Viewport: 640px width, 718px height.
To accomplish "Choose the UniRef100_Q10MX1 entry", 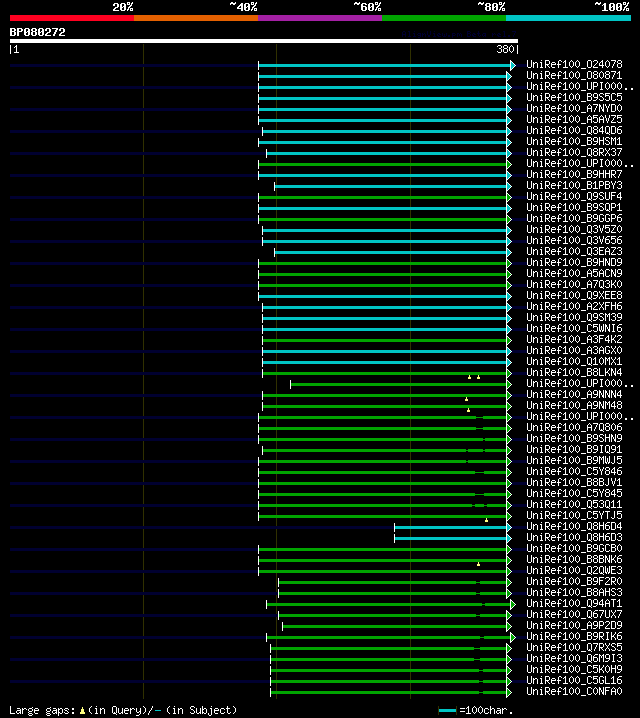I will (x=574, y=361).
